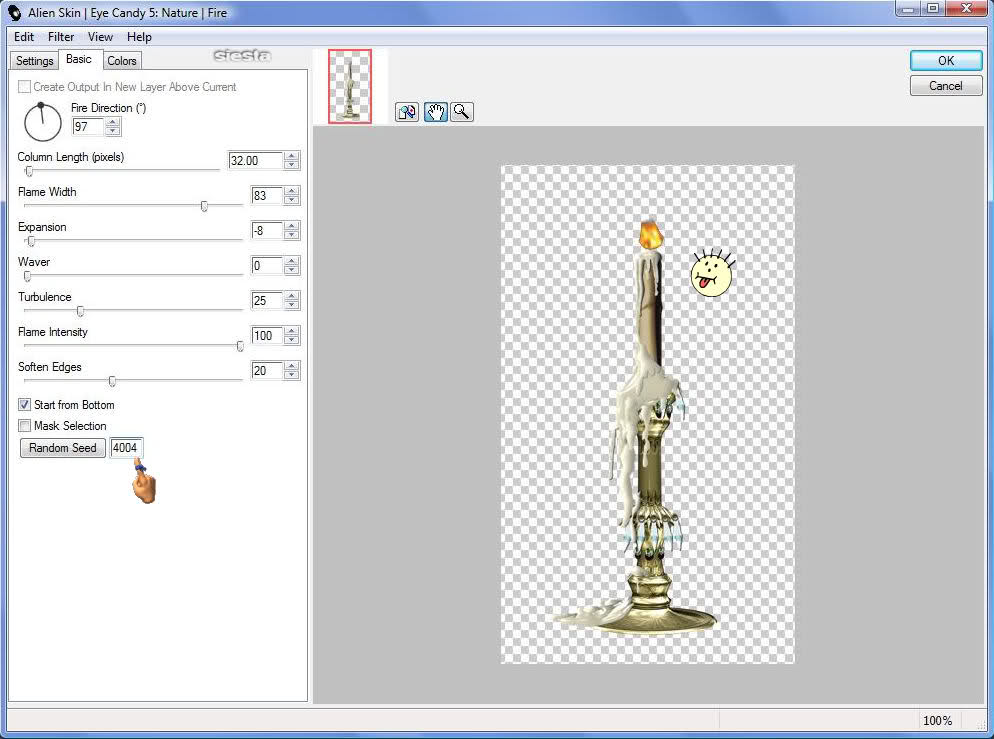Click the Expansion value field
The image size is (994, 739).
click(x=266, y=231)
